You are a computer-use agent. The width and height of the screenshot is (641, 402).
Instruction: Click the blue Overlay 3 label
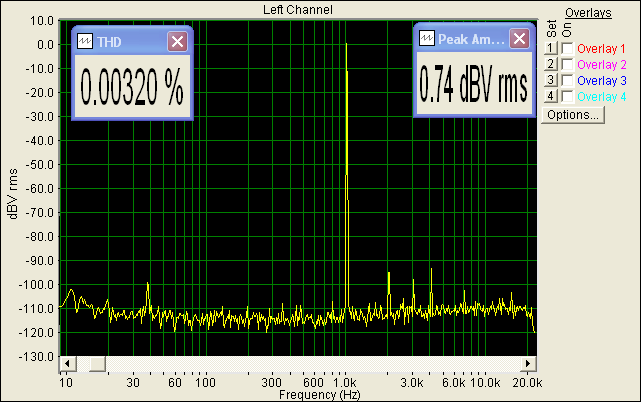(x=601, y=81)
